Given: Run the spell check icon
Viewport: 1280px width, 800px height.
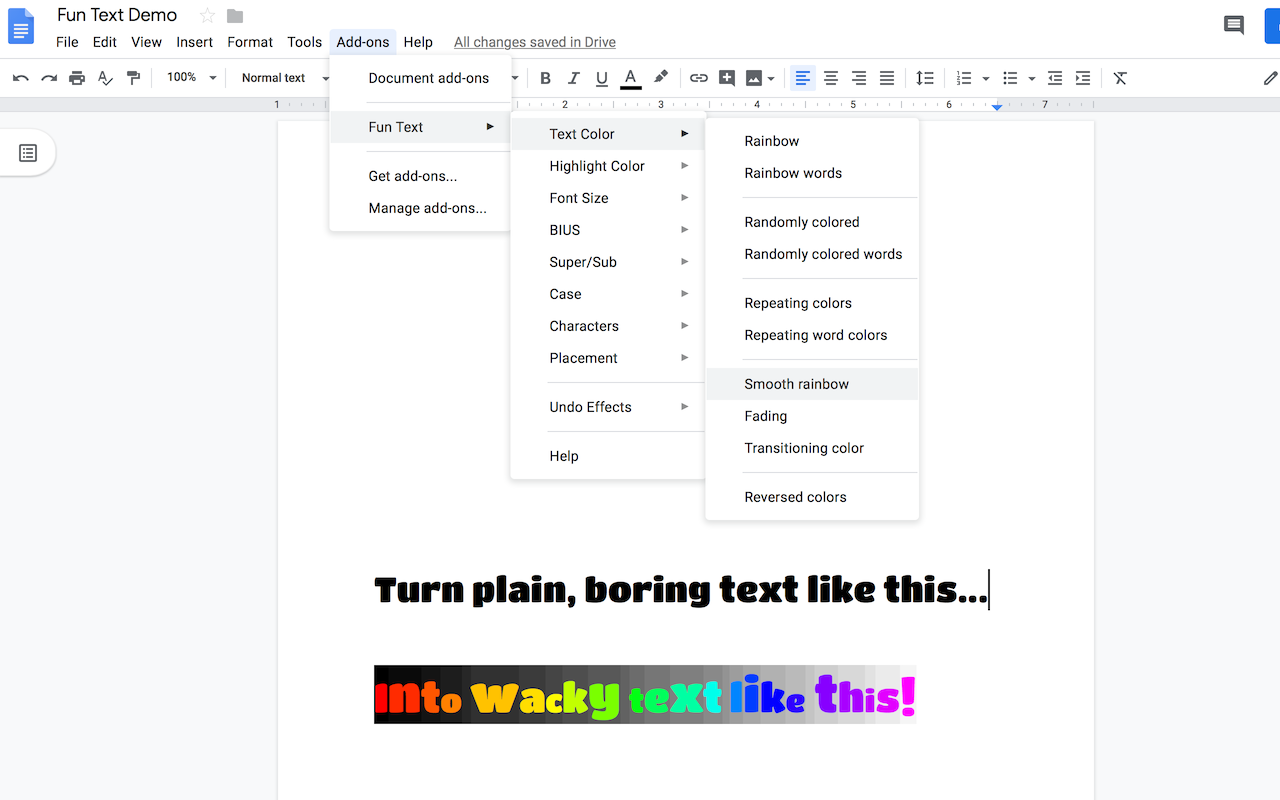Looking at the screenshot, I should 105,78.
